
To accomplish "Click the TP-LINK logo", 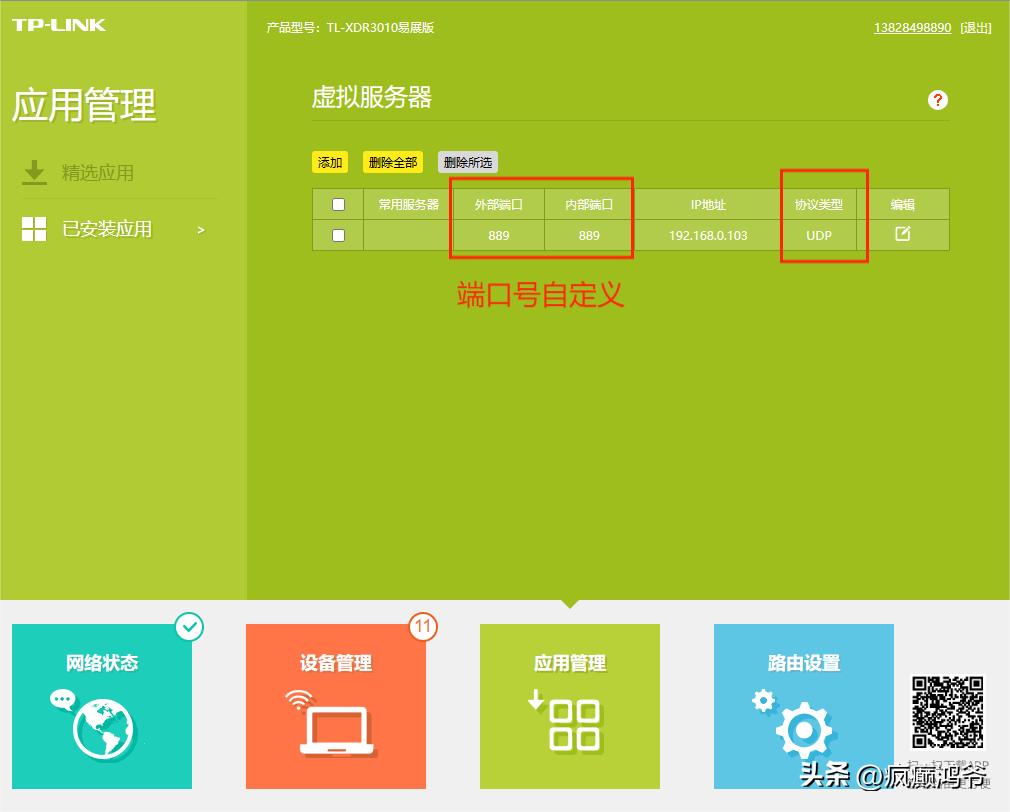I will 57,24.
